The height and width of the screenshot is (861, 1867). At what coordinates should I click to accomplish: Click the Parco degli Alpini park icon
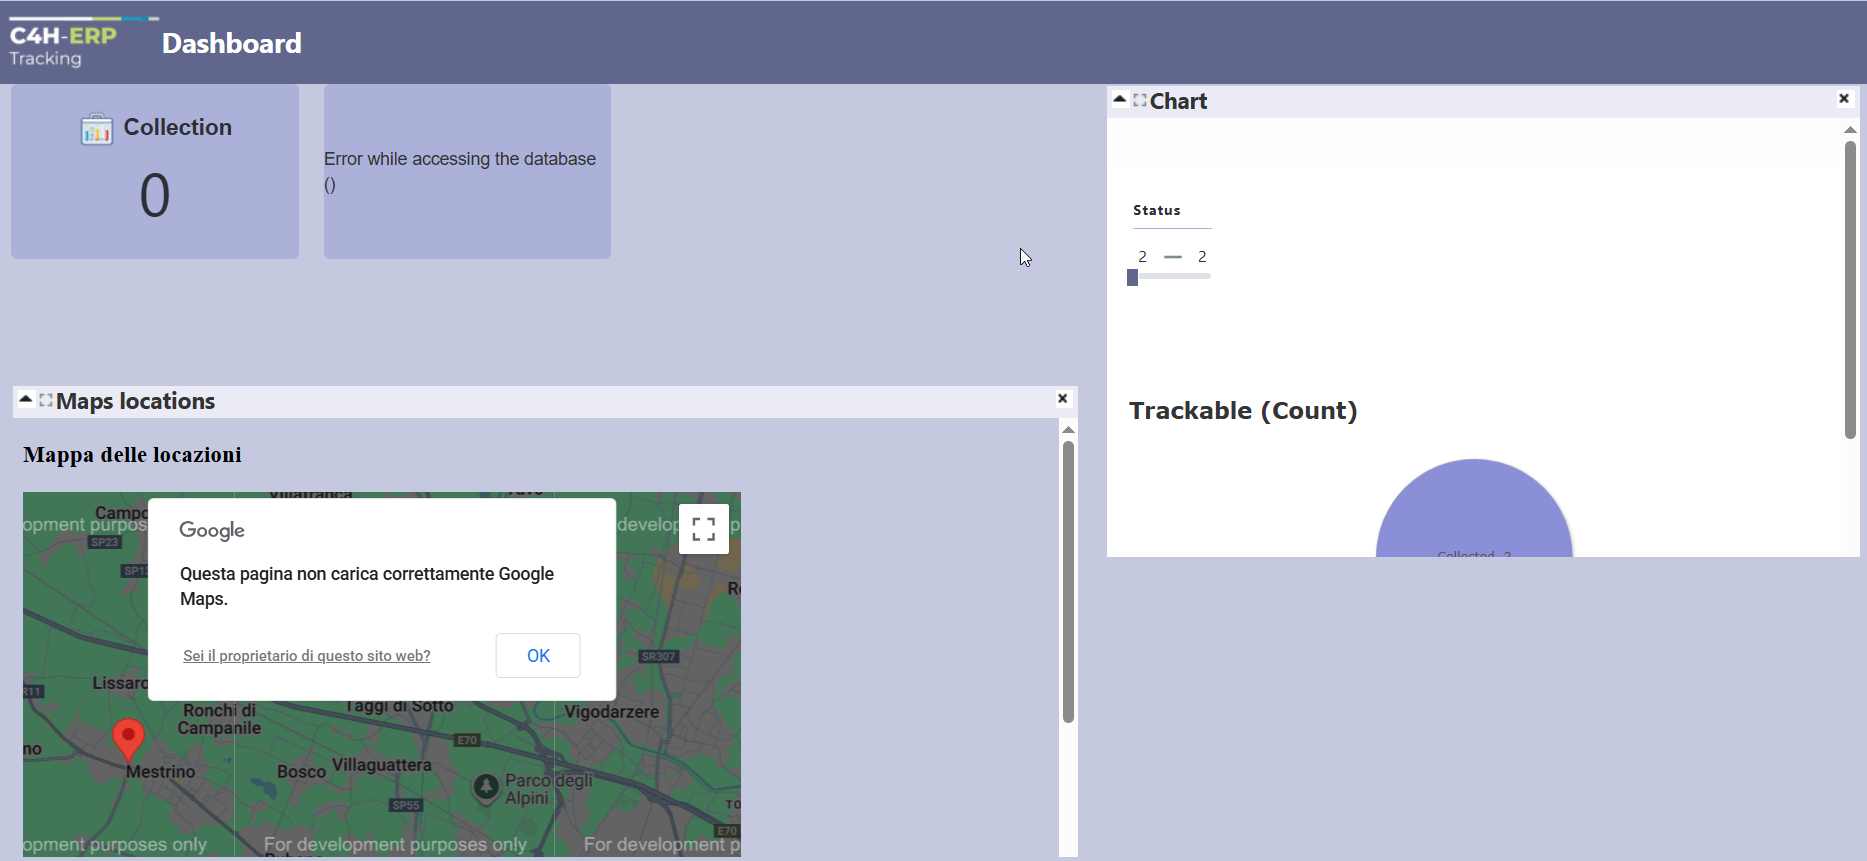click(x=486, y=787)
